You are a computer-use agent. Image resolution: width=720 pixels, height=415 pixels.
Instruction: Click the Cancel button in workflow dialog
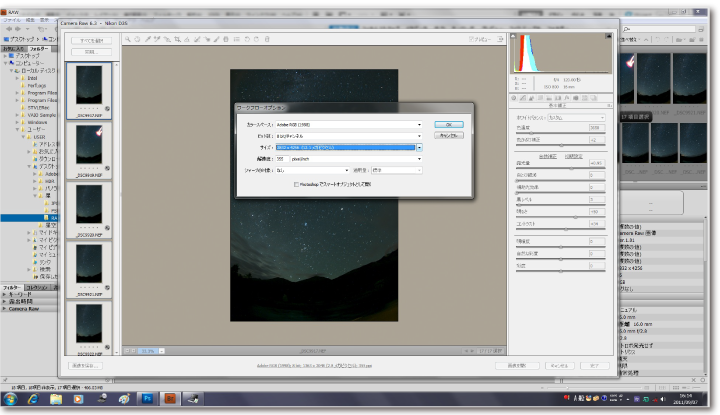tap(448, 136)
